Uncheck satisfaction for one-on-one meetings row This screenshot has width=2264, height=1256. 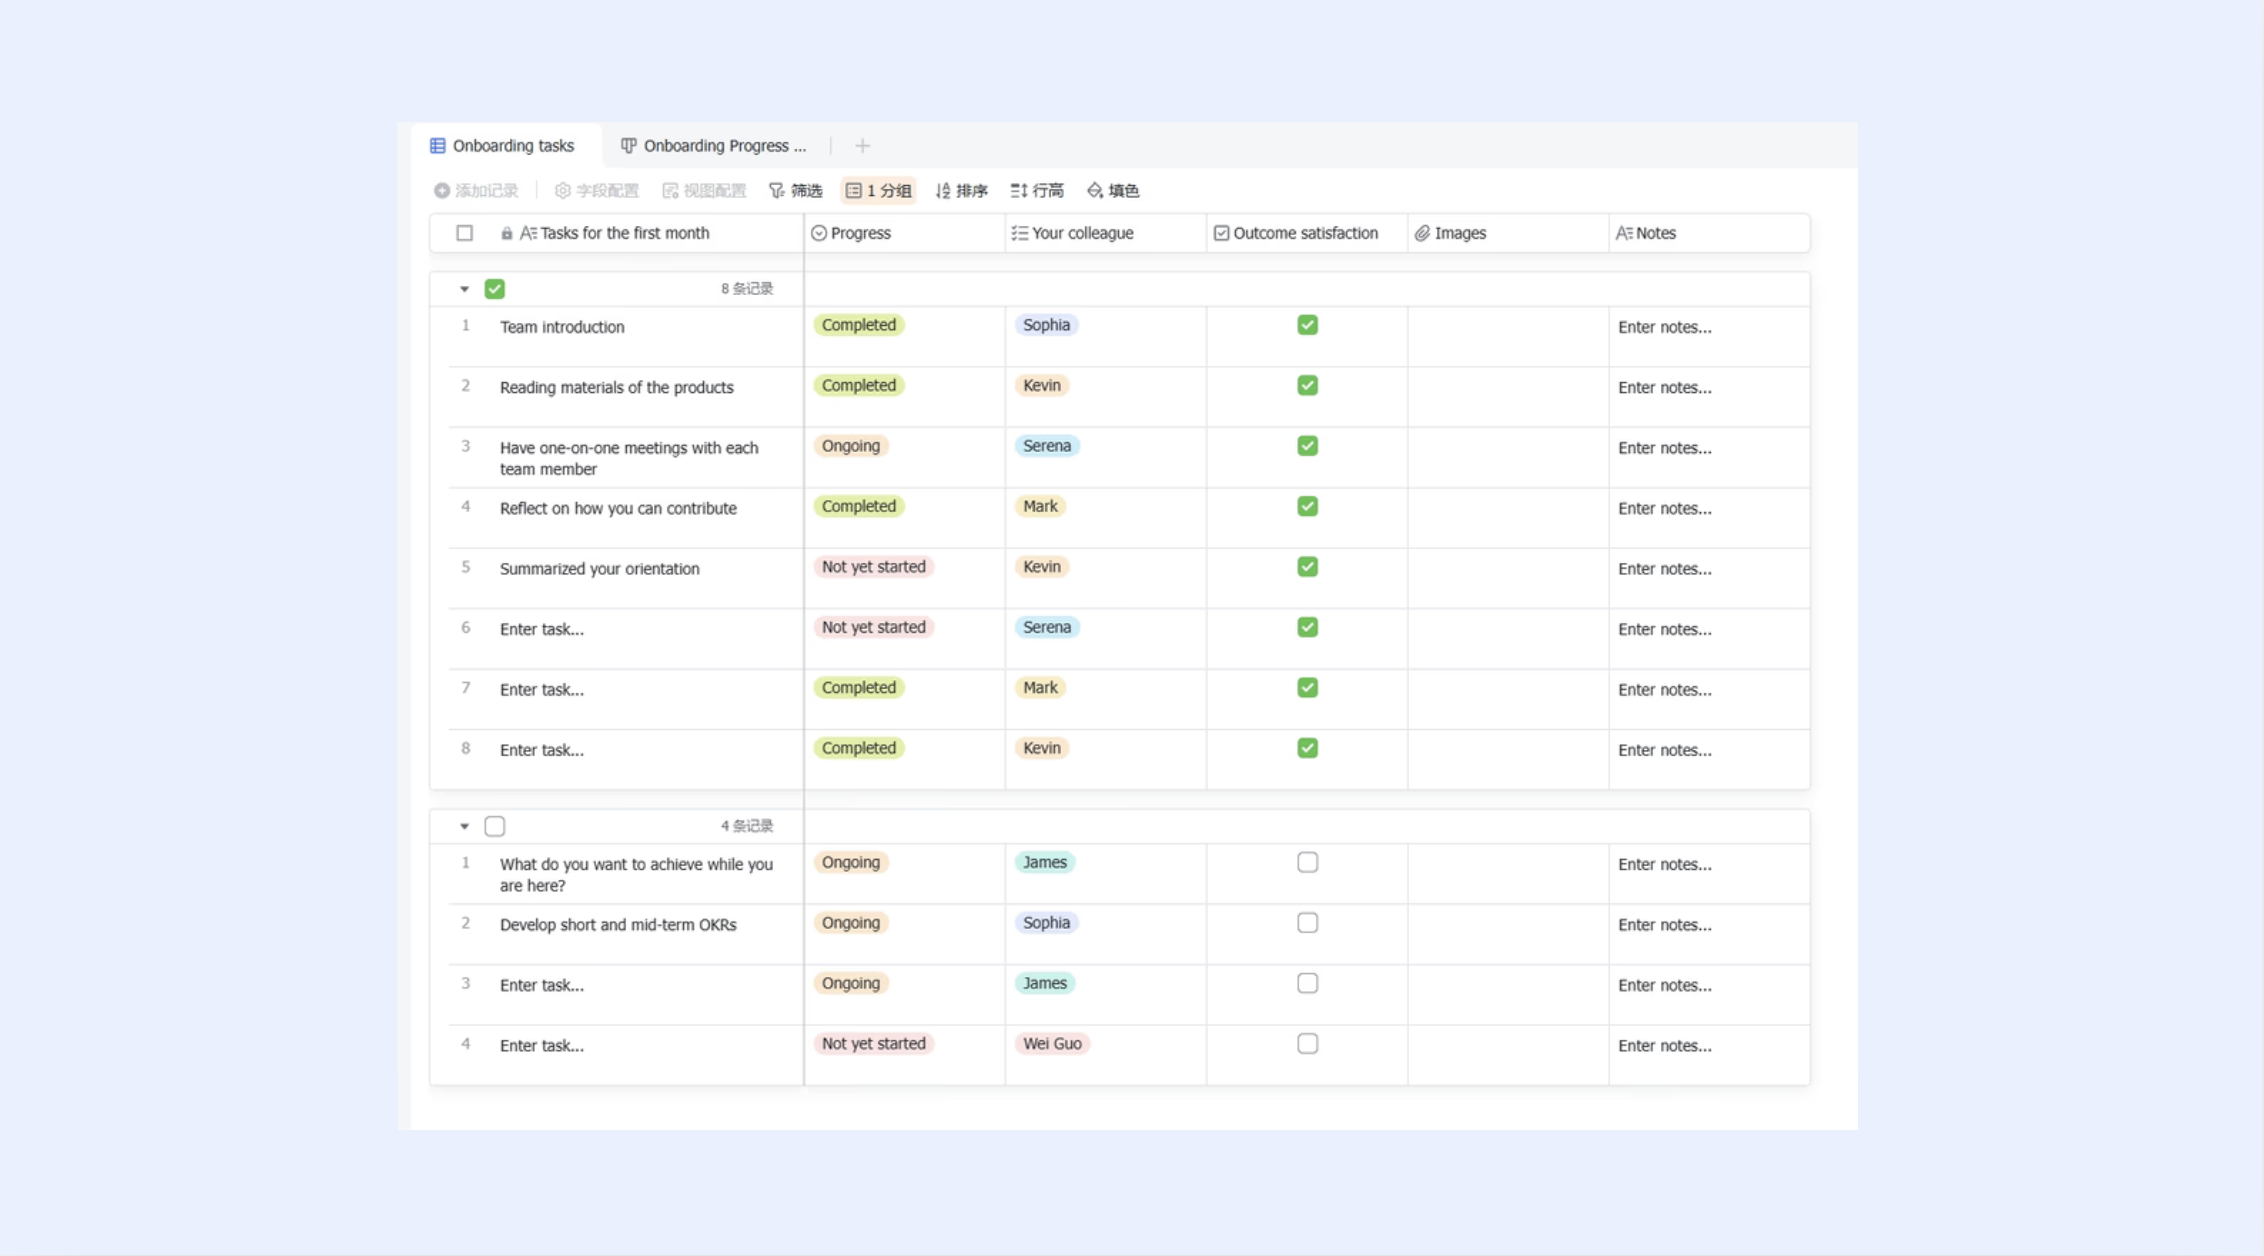[x=1307, y=446]
